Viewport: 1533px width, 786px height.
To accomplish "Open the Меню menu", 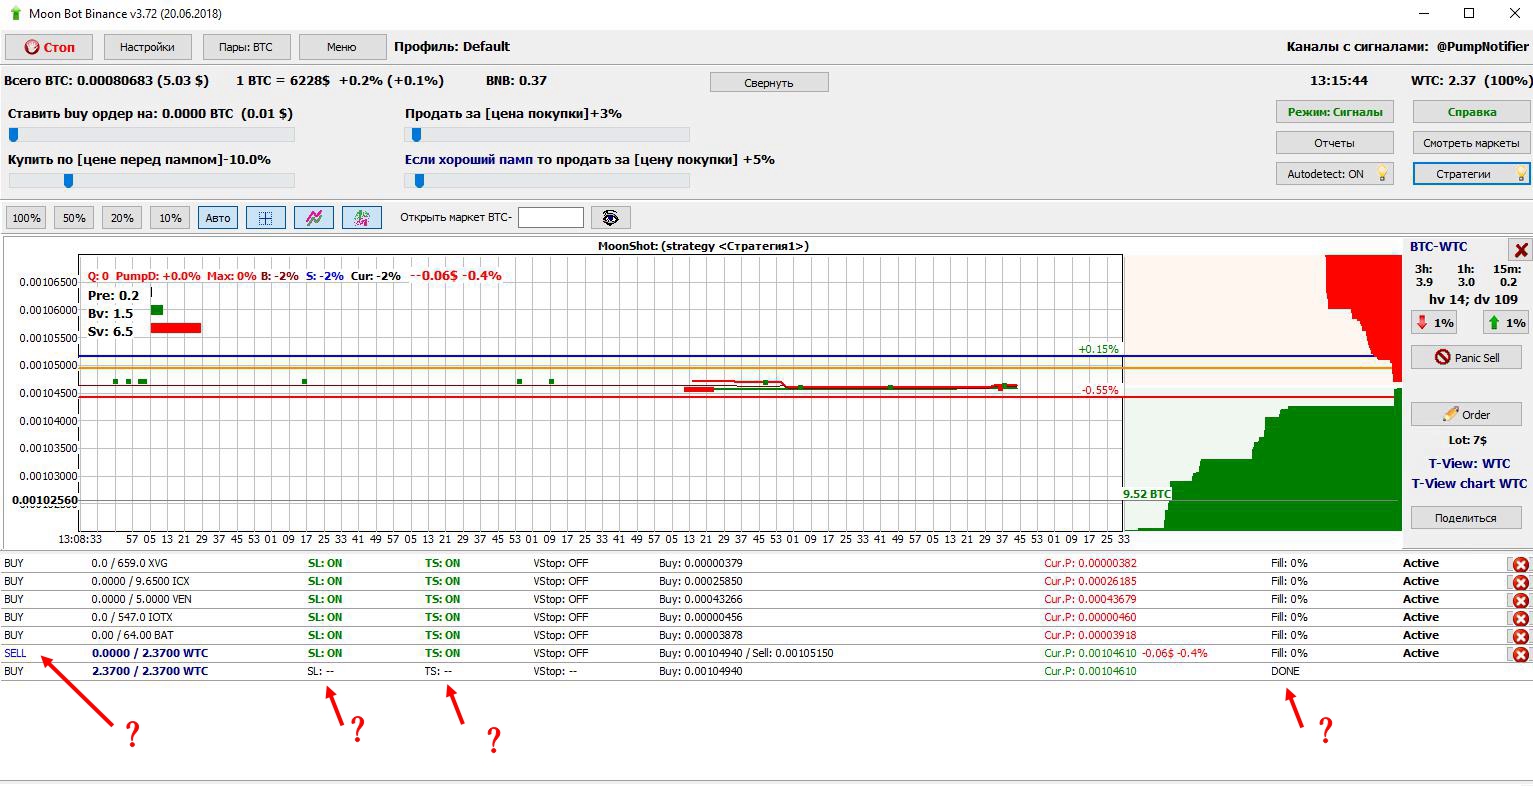I will click(341, 47).
